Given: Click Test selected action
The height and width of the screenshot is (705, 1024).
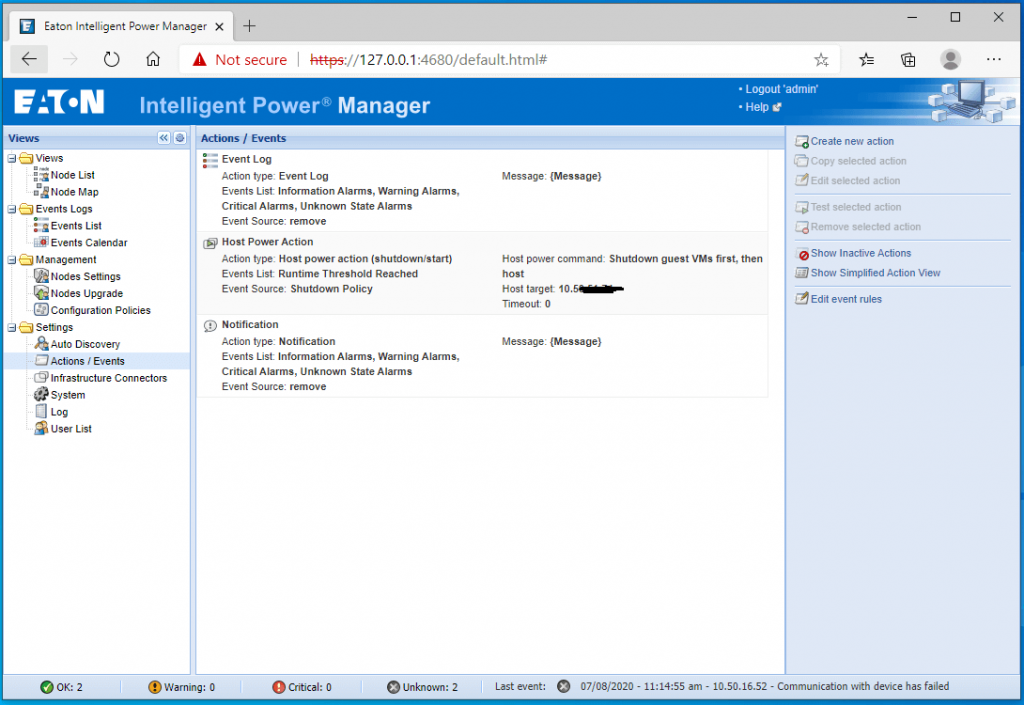Looking at the screenshot, I should click(x=848, y=207).
